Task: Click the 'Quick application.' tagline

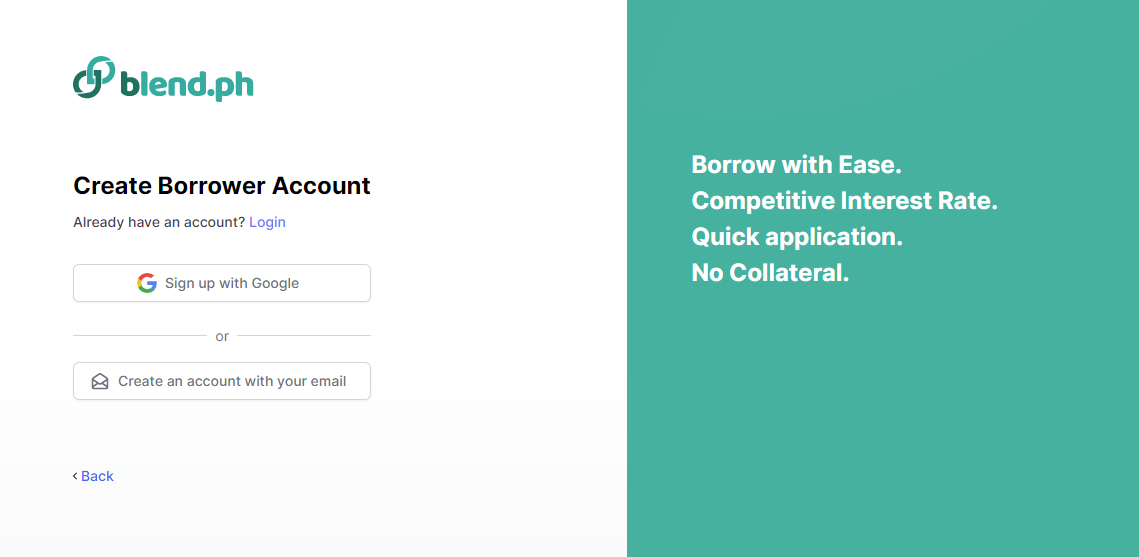Action: [797, 237]
